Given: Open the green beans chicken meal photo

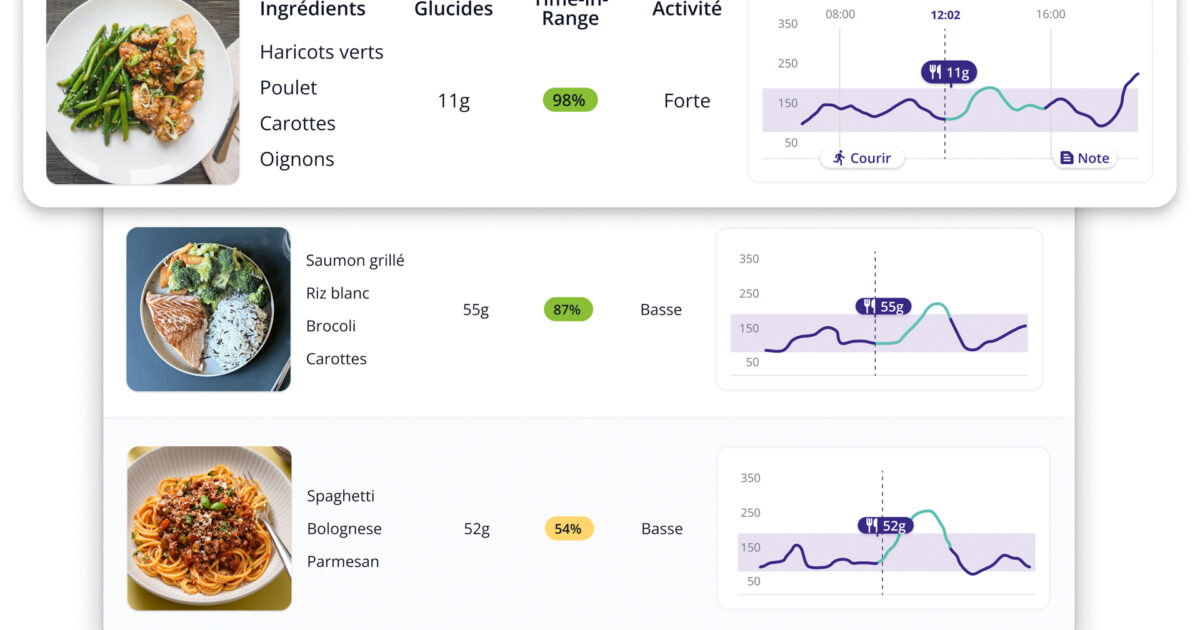Looking at the screenshot, I should (143, 92).
